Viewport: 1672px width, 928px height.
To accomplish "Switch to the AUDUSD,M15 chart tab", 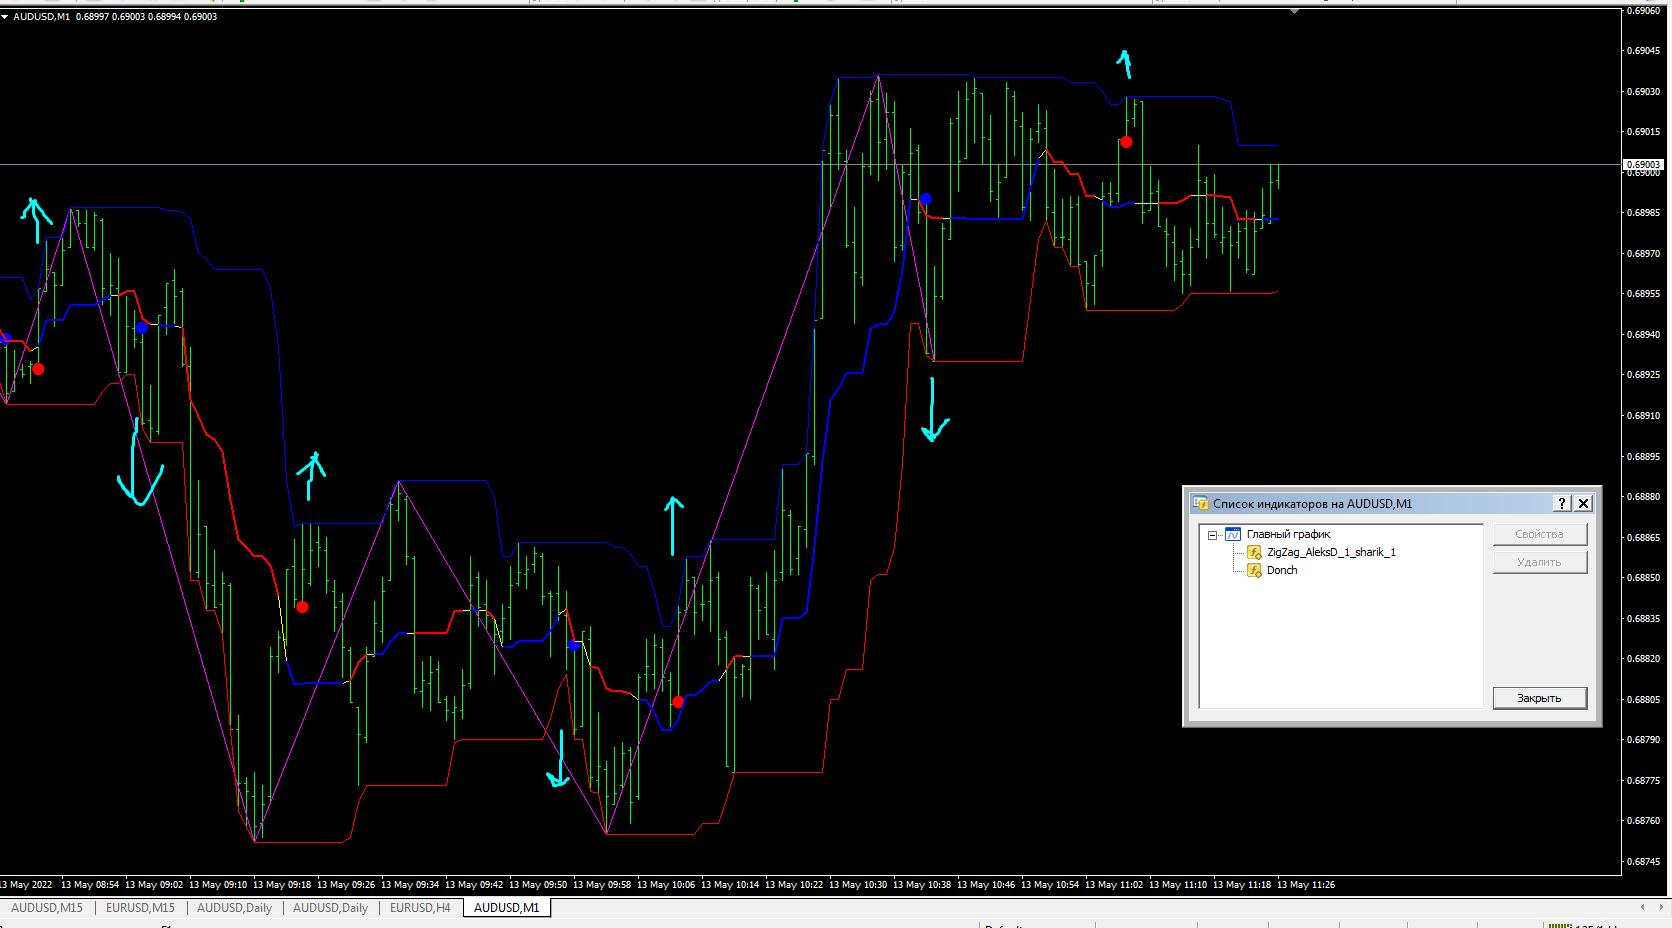I will tap(47, 908).
